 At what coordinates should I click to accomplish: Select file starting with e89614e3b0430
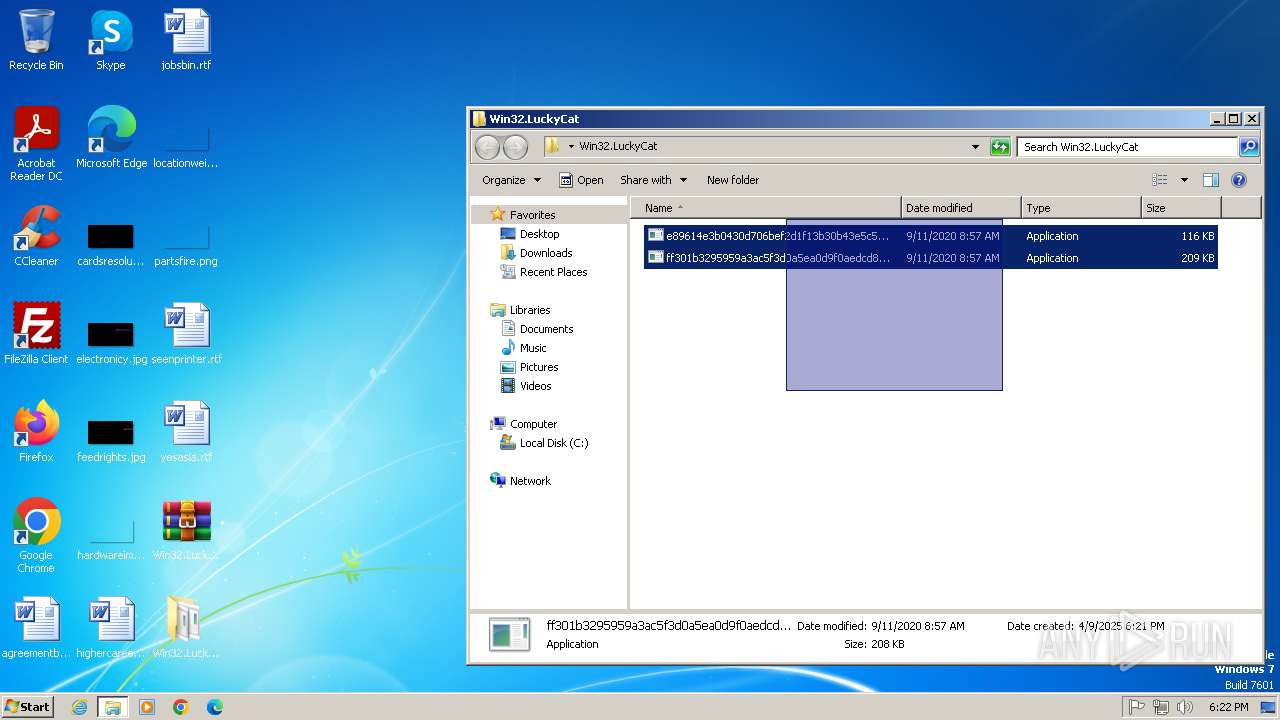click(930, 236)
